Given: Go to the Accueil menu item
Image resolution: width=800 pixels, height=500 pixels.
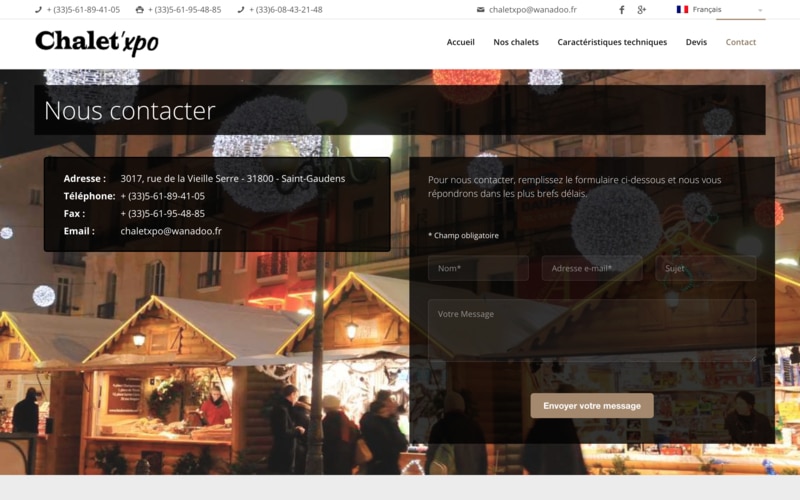Looking at the screenshot, I should (460, 42).
